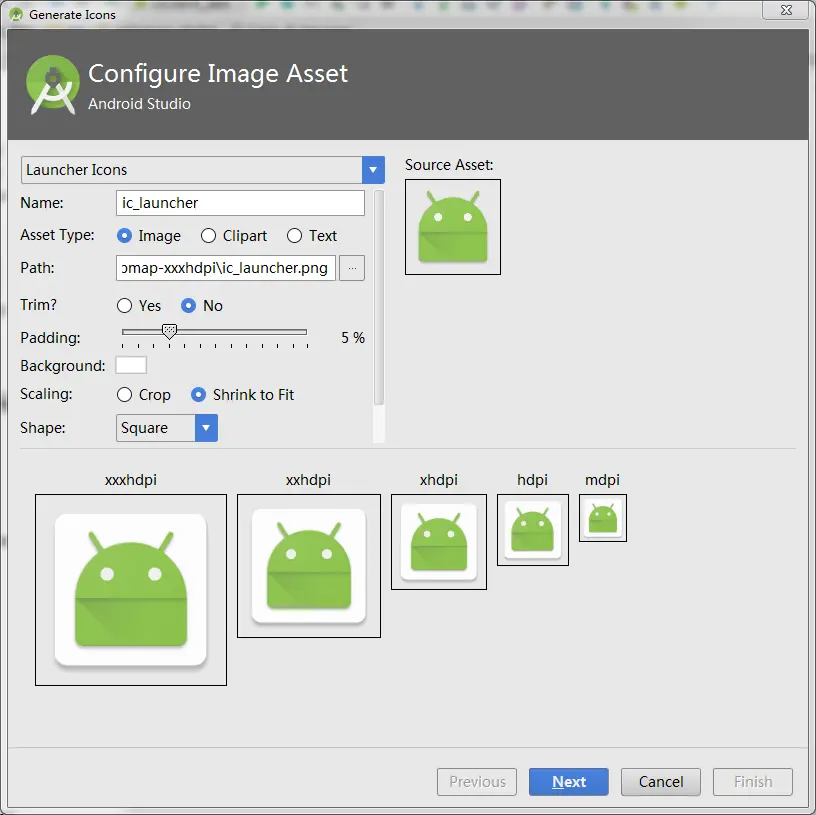Click the Path text field

click(225, 268)
